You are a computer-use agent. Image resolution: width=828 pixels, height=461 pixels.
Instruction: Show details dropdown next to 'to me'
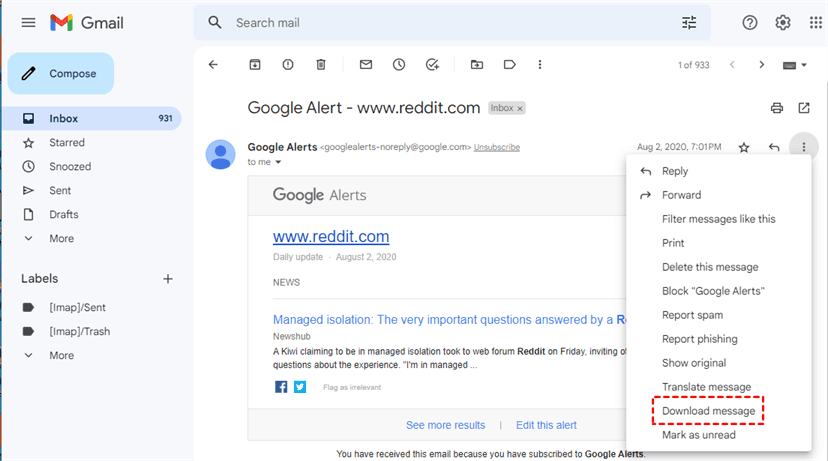click(279, 162)
